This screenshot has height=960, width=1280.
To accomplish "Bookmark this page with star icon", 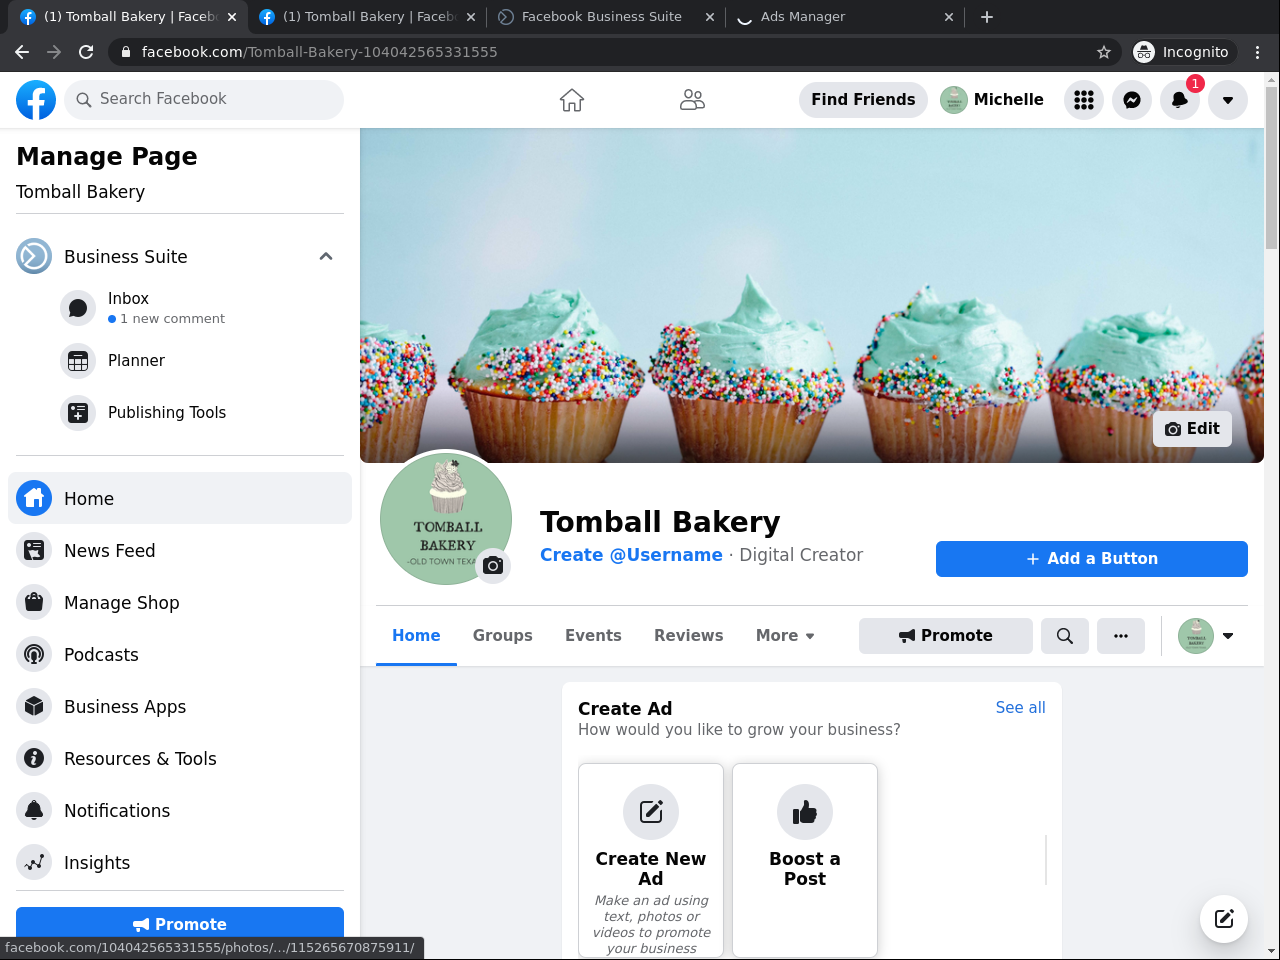I will click(1104, 52).
